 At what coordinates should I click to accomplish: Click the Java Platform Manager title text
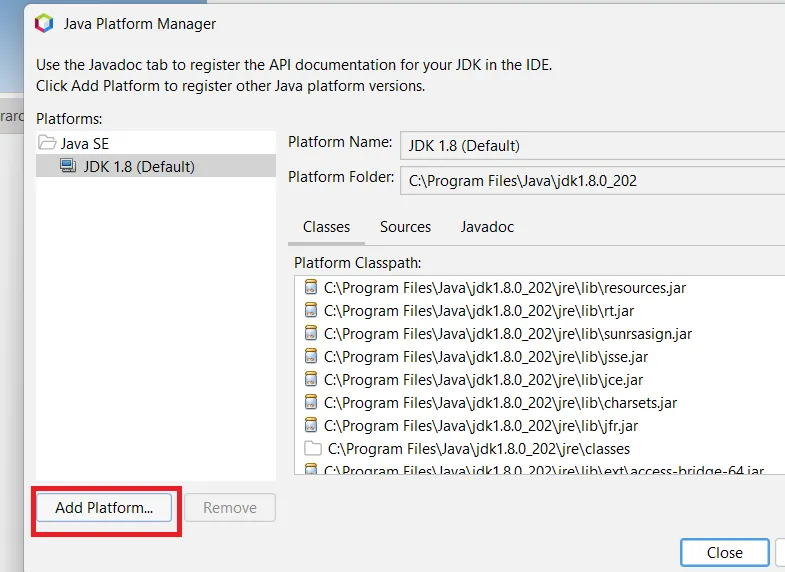point(140,24)
